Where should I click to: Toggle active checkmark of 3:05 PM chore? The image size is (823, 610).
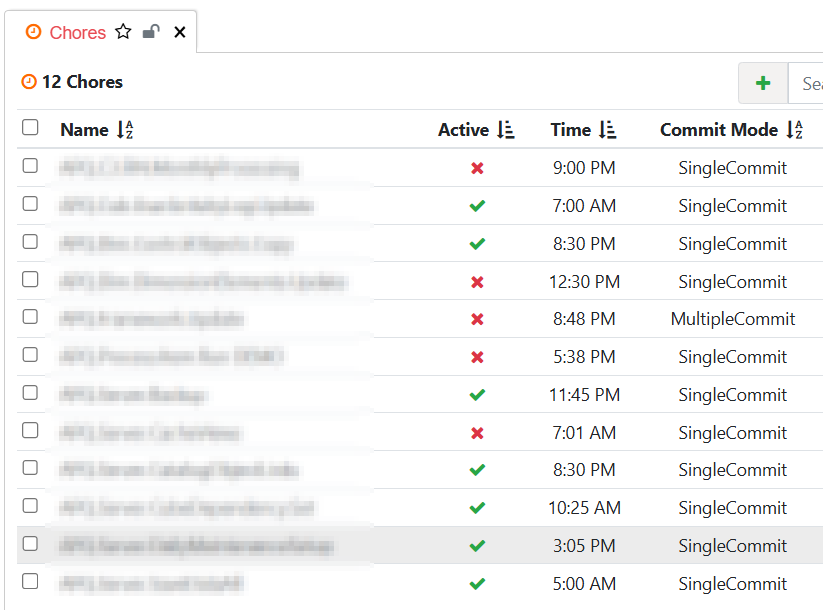tap(477, 546)
